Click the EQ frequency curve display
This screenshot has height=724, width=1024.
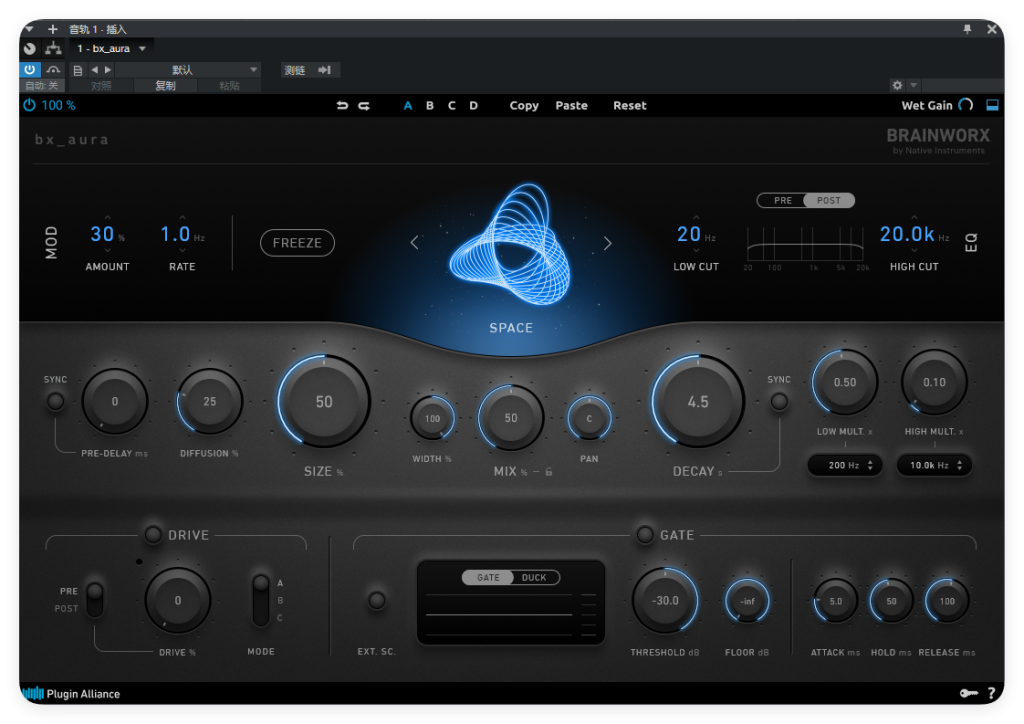tap(805, 245)
